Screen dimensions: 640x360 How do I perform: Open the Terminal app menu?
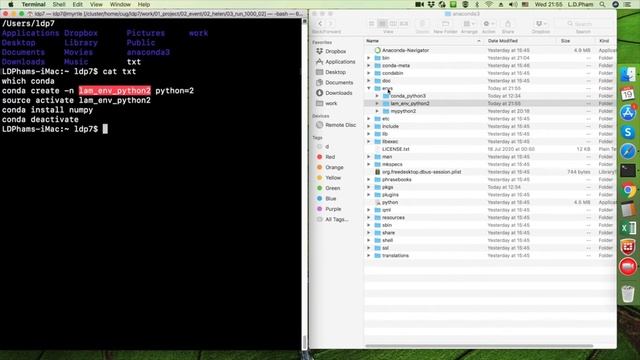point(33,4)
